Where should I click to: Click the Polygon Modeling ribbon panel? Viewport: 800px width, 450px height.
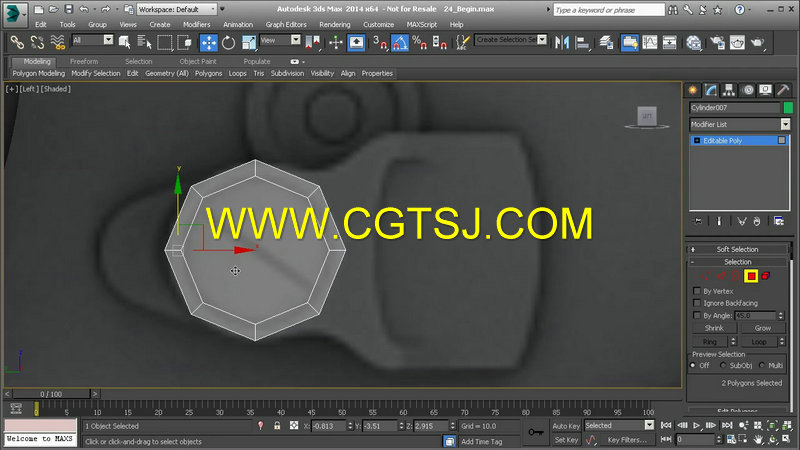click(39, 73)
